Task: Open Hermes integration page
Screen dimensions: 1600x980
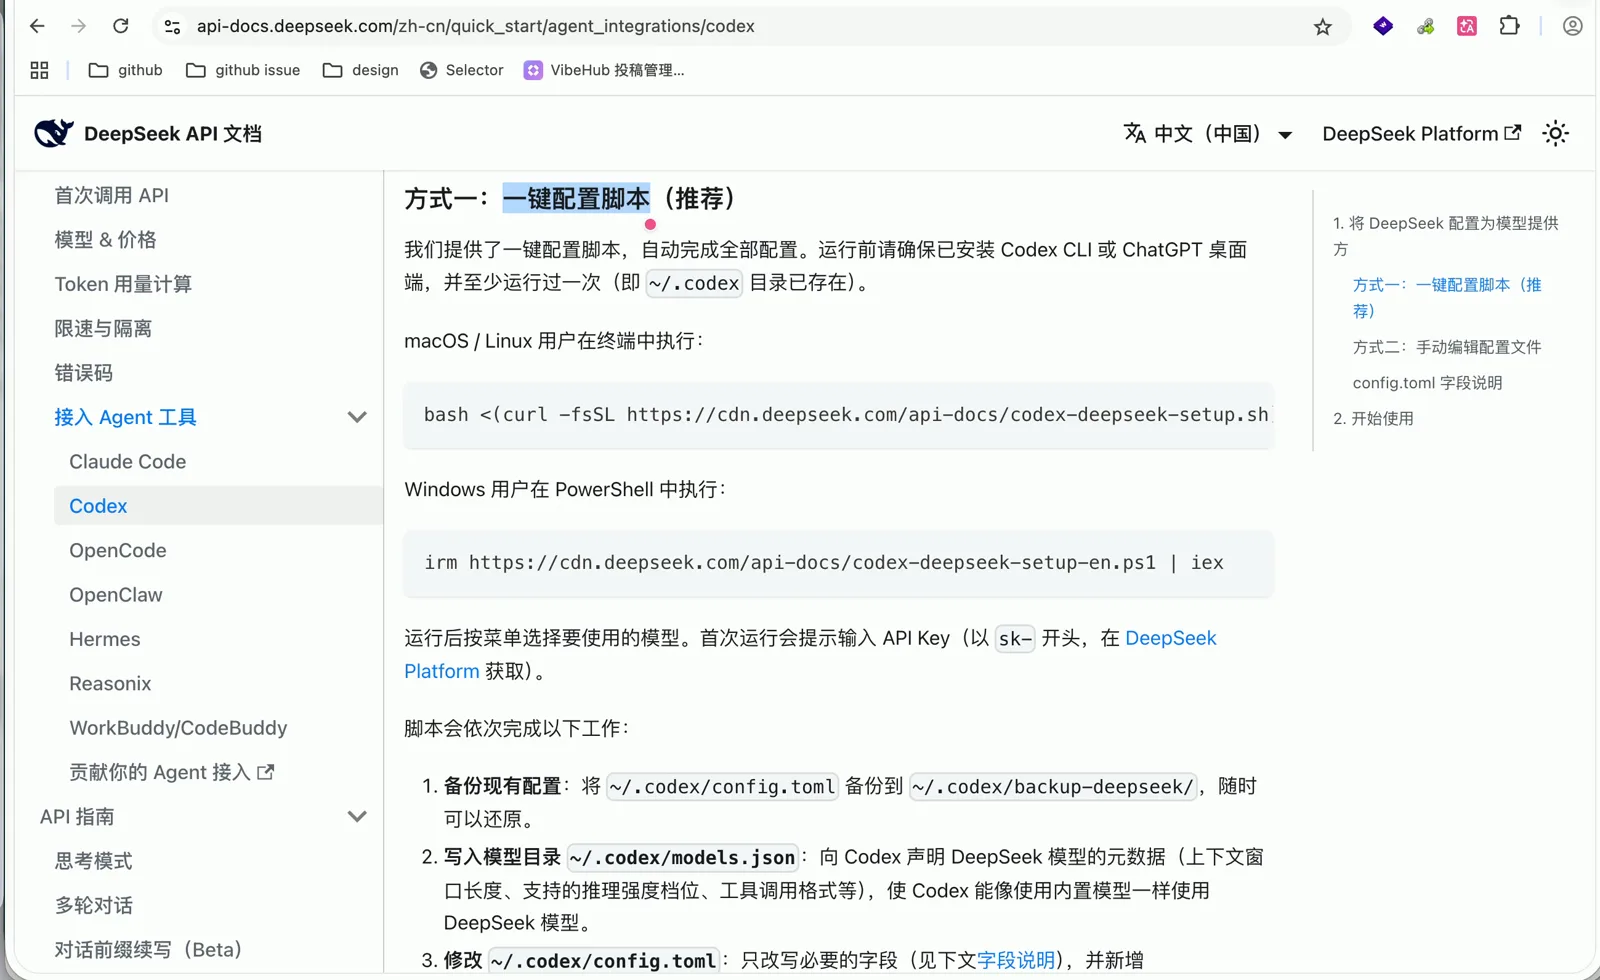Action: 105,639
